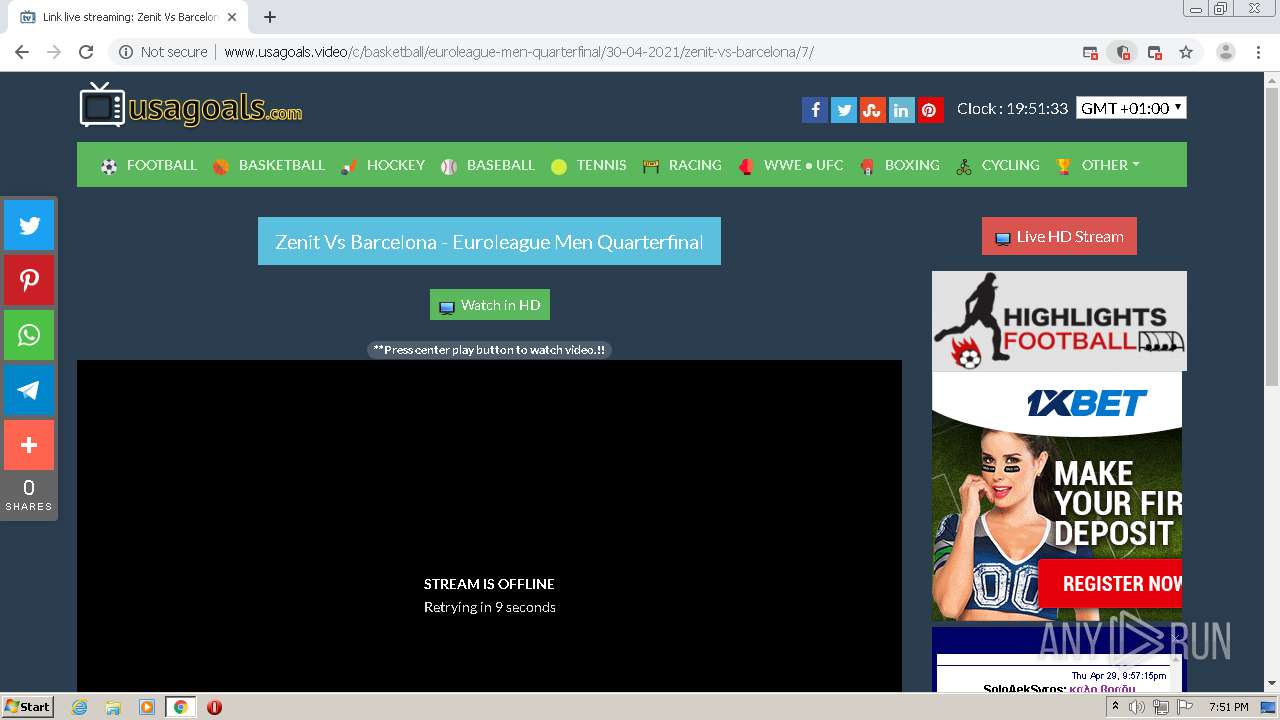Bookmark this page with star icon

tap(1186, 52)
